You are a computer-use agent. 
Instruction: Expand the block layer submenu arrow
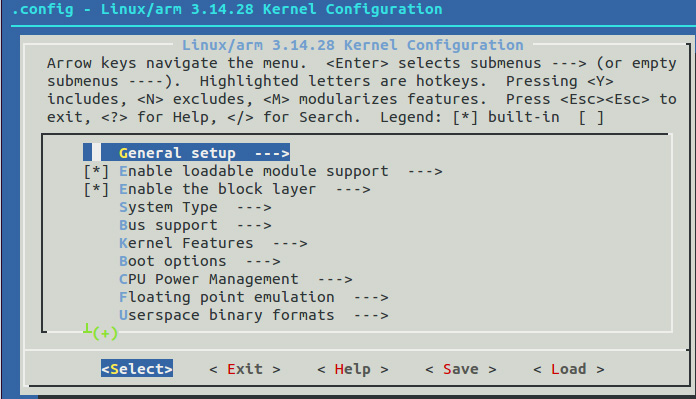click(x=353, y=190)
